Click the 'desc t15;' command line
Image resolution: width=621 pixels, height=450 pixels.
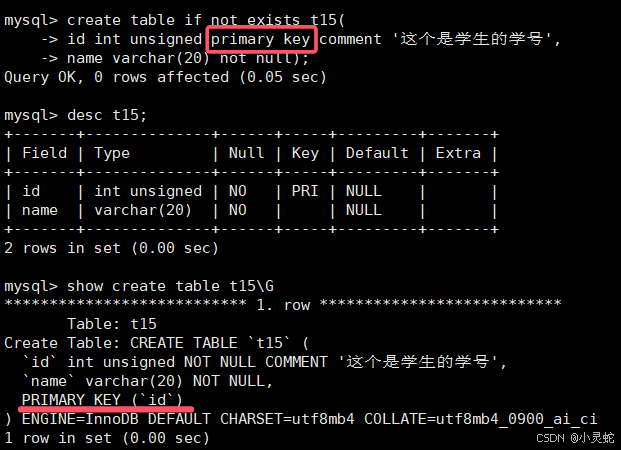[107, 115]
